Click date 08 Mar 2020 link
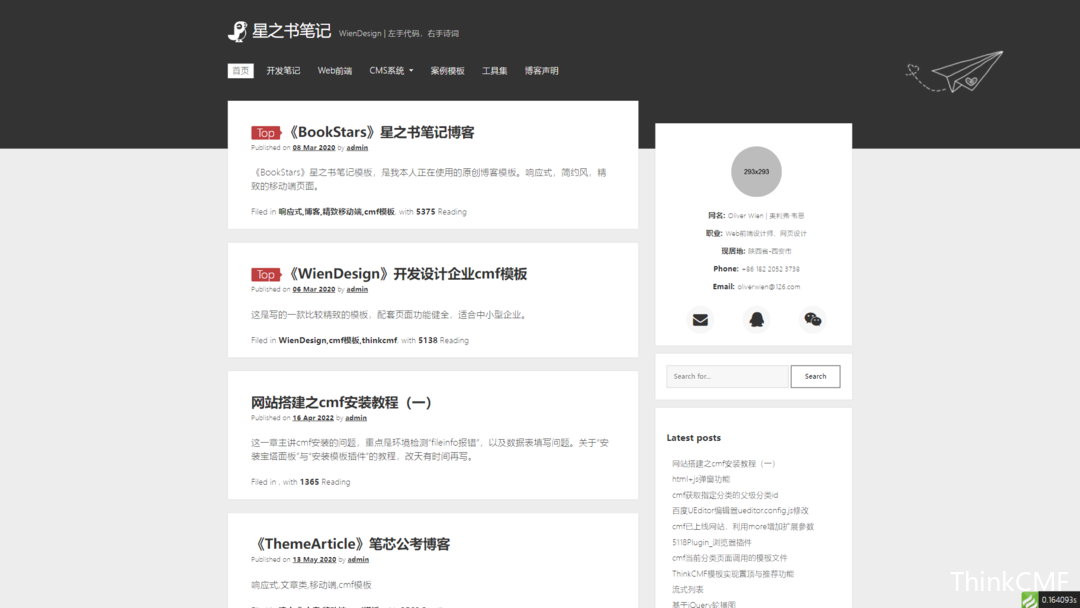Screen dimensions: 1080x608 313,147
